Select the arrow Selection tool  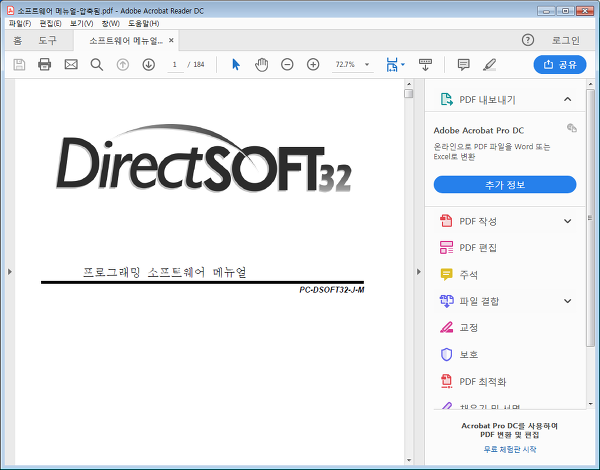[236, 64]
